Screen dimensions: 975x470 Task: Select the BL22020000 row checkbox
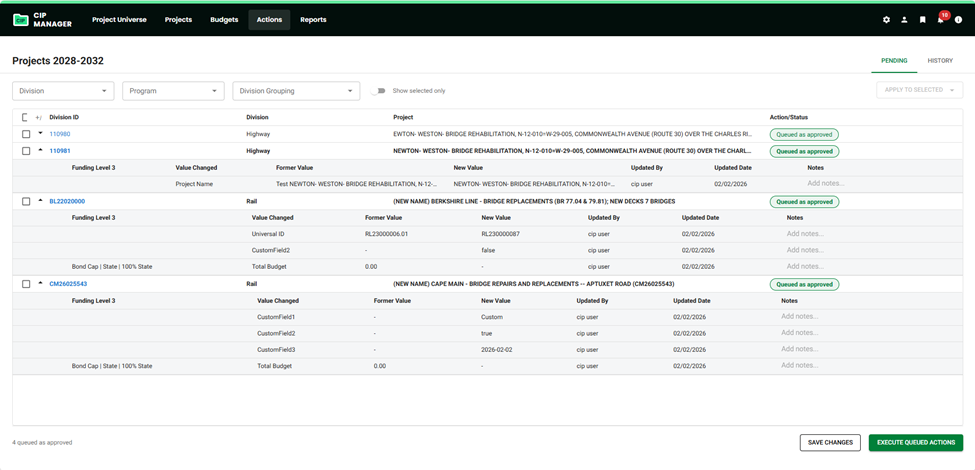point(26,201)
